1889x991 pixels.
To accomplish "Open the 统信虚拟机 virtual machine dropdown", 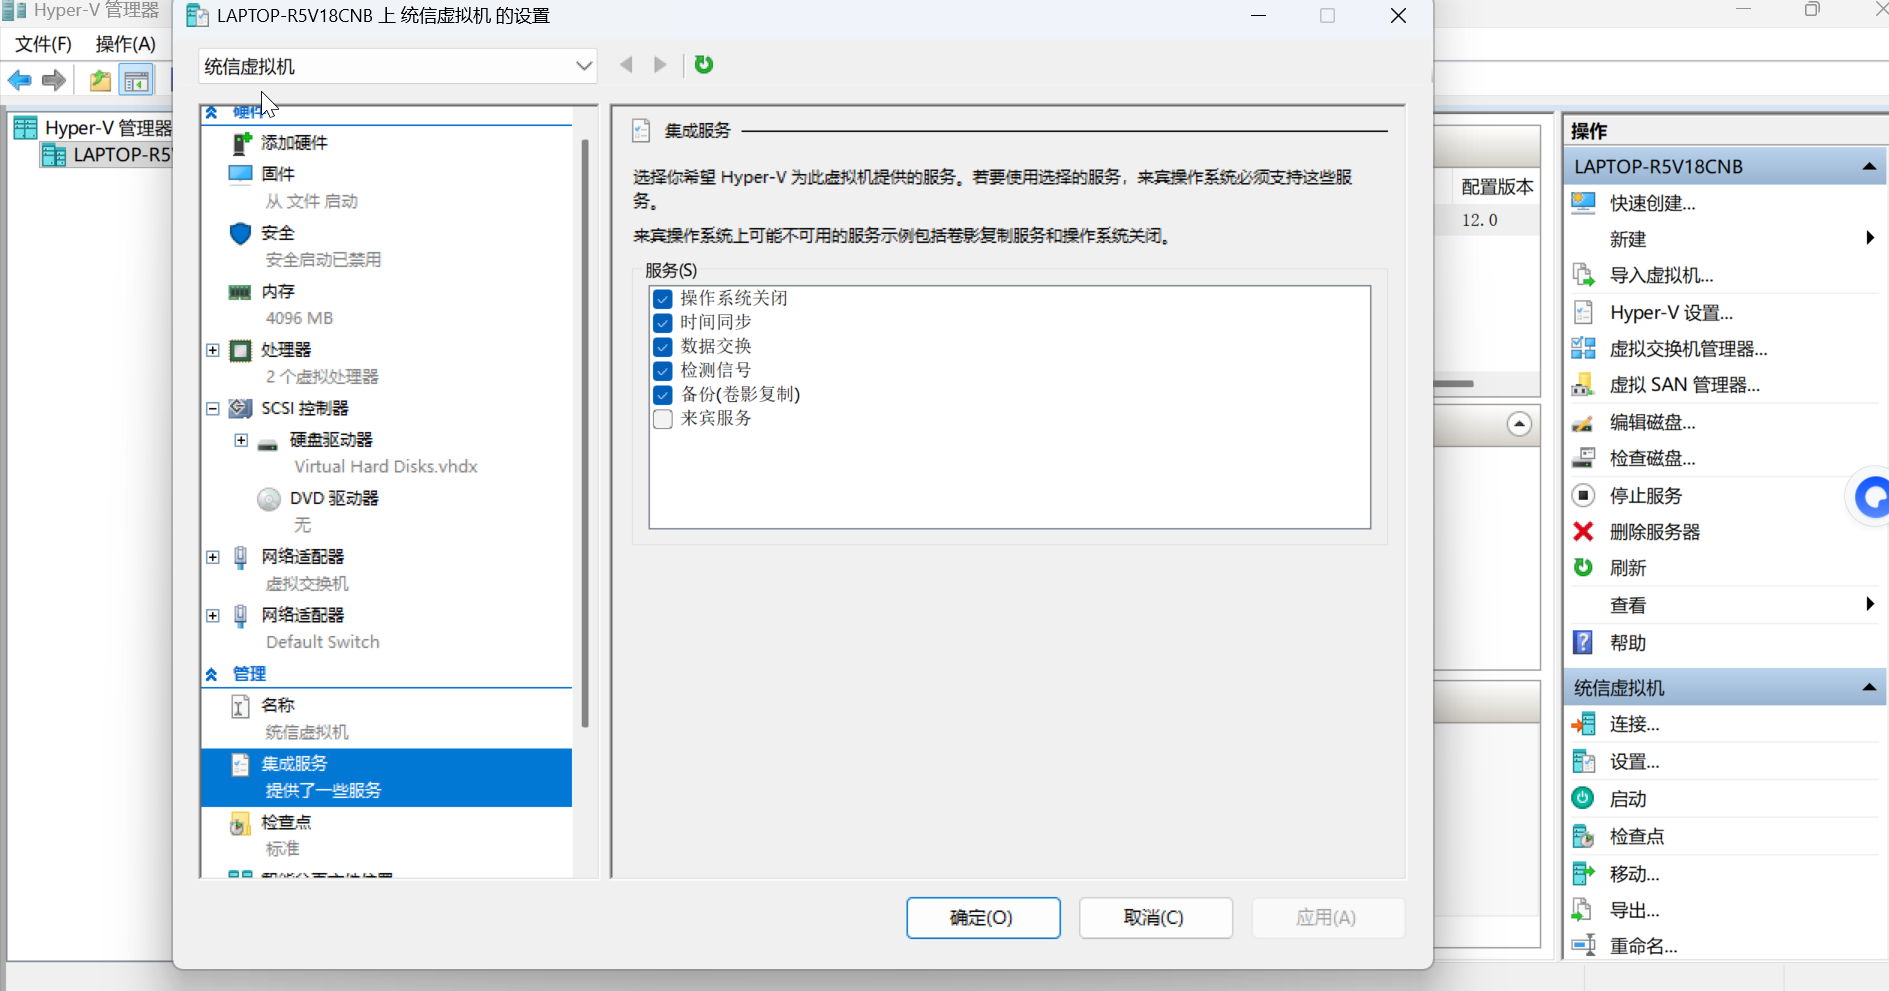I will click(x=397, y=66).
